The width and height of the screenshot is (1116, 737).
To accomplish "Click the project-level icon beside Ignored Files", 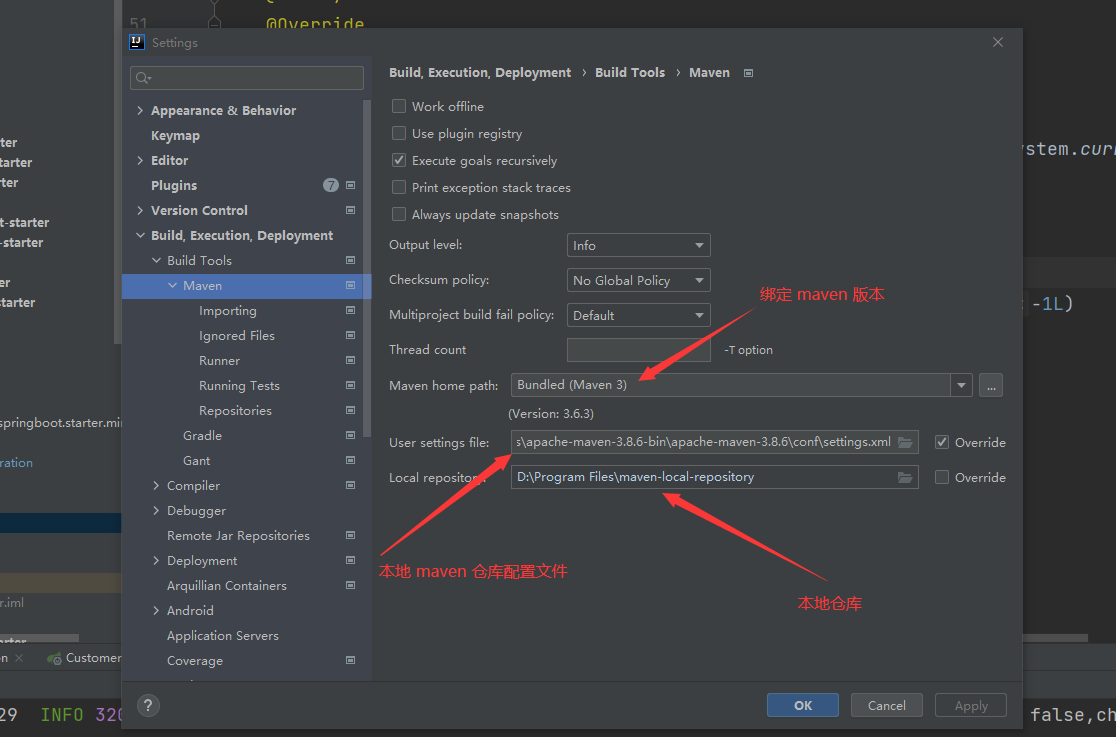I will (x=350, y=335).
